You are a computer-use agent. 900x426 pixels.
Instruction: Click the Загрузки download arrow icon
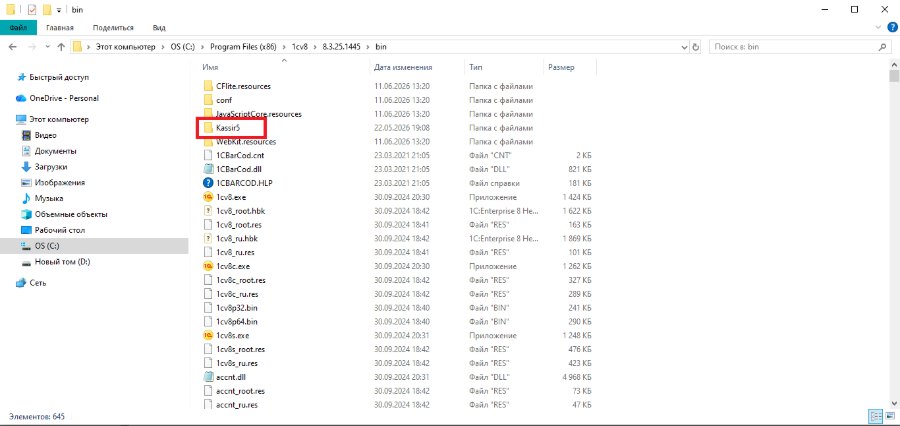click(26, 167)
